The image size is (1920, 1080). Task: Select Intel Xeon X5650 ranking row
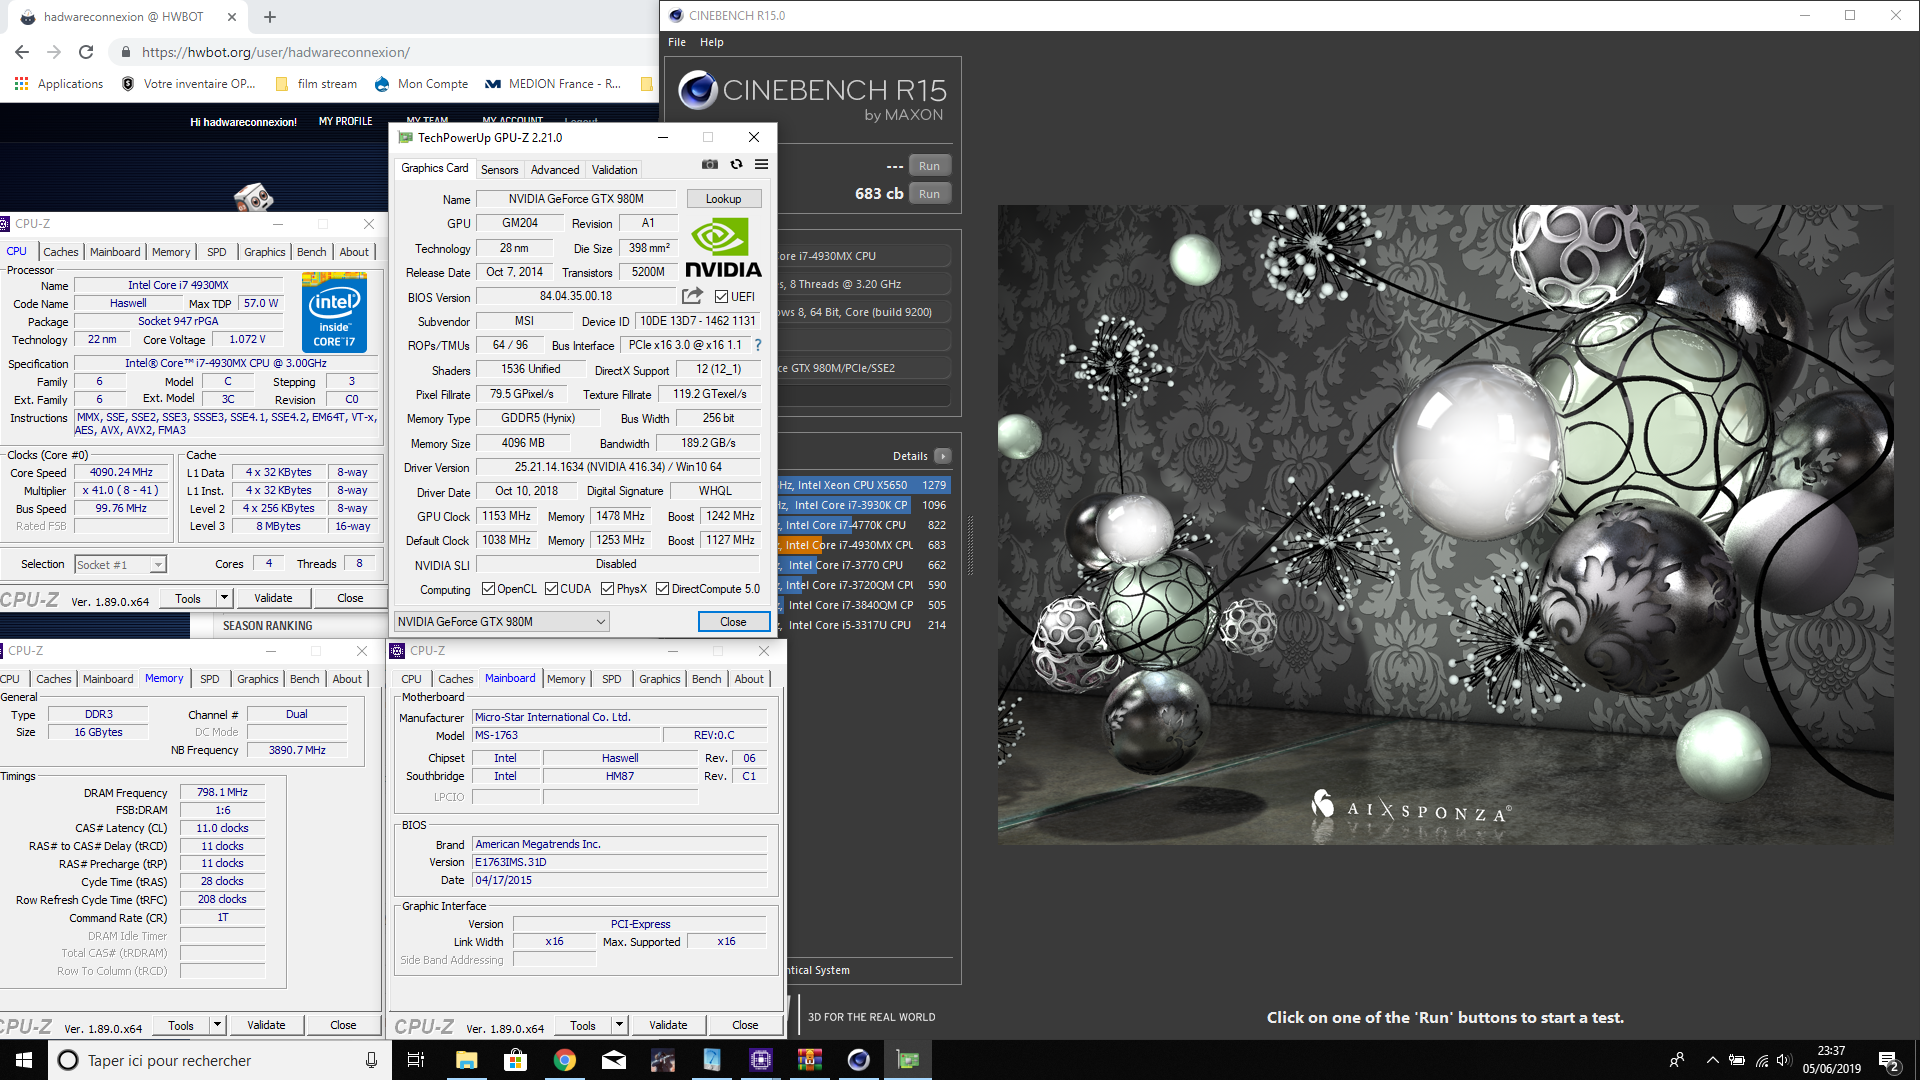tap(864, 485)
